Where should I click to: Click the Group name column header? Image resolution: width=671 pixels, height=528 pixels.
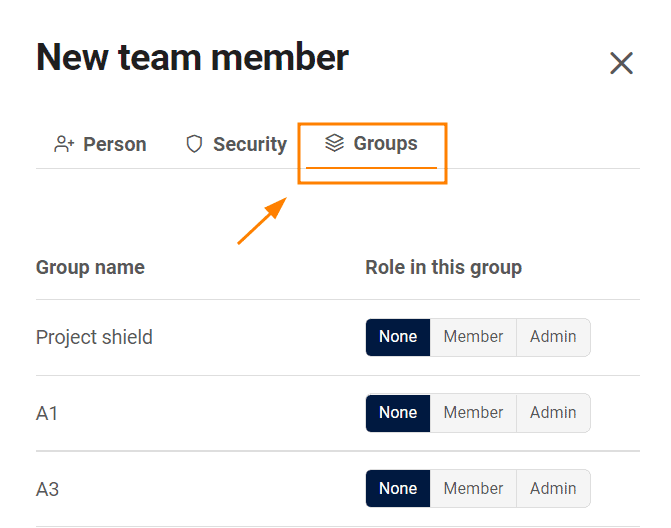click(x=90, y=268)
